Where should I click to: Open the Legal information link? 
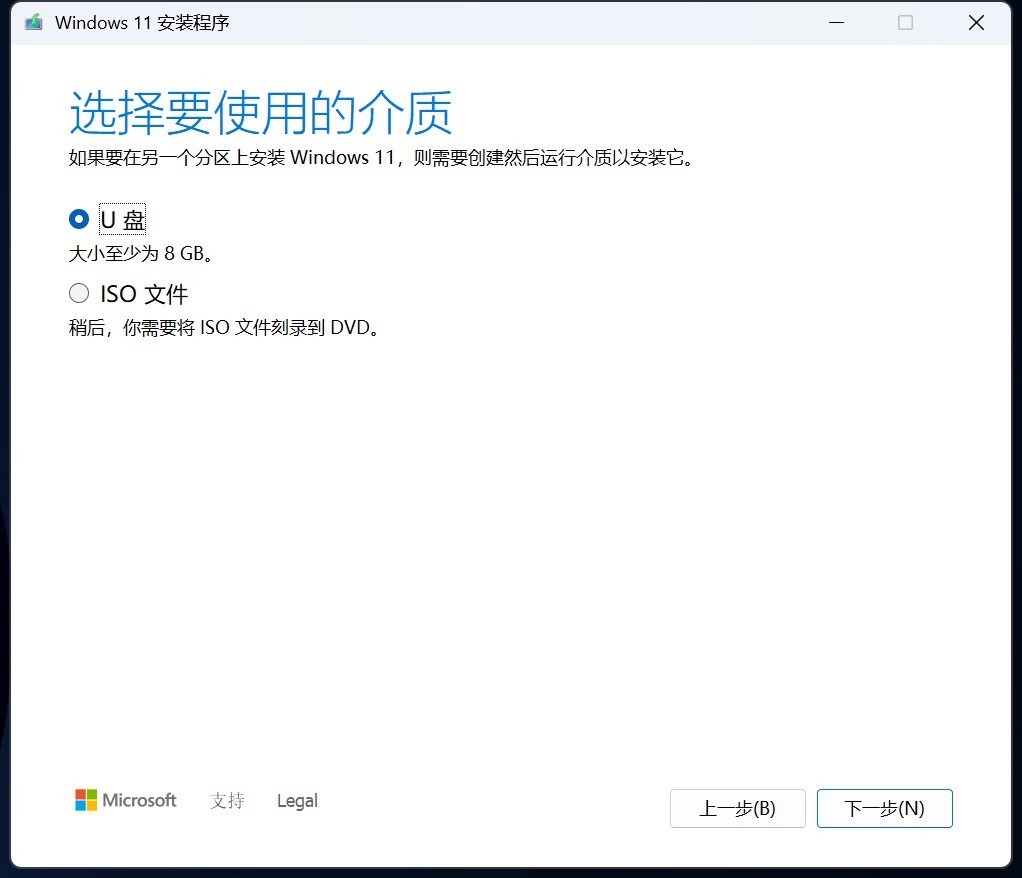click(296, 800)
